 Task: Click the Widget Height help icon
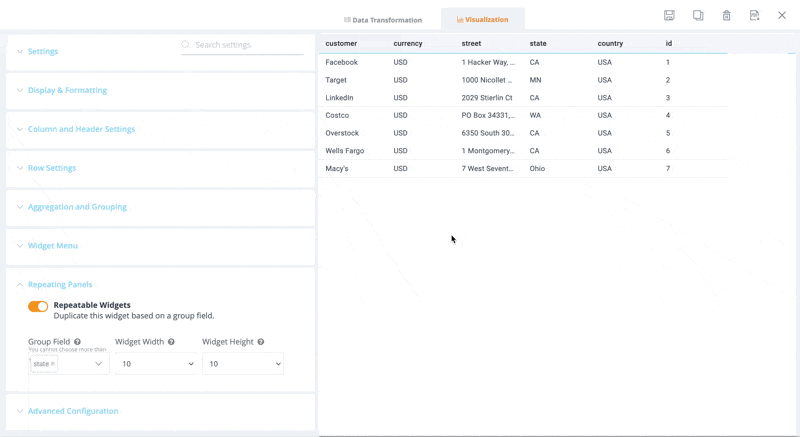click(261, 342)
